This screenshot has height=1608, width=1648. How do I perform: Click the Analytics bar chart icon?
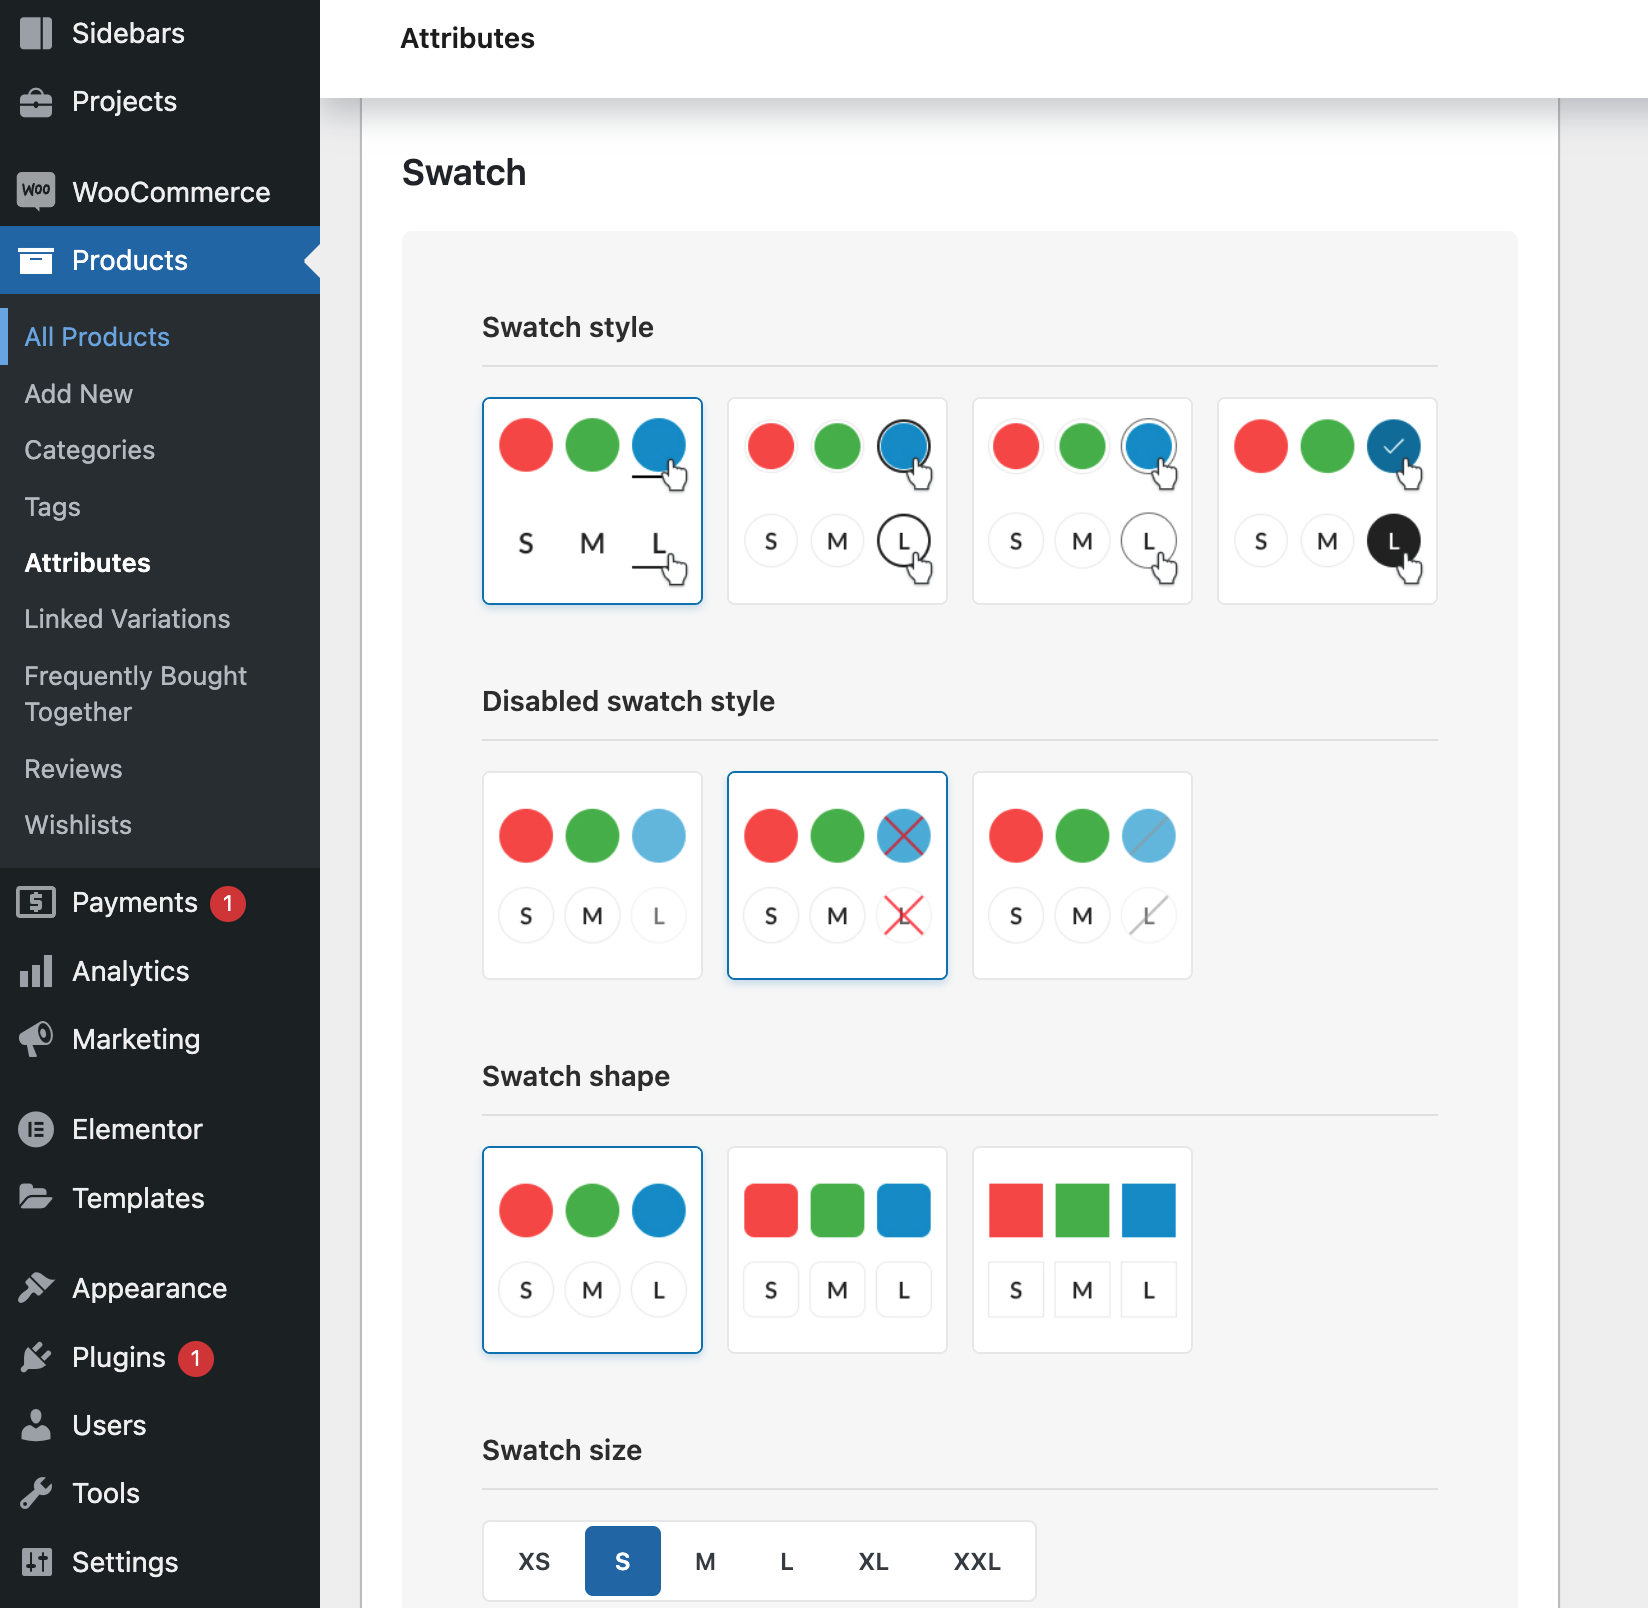click(36, 971)
